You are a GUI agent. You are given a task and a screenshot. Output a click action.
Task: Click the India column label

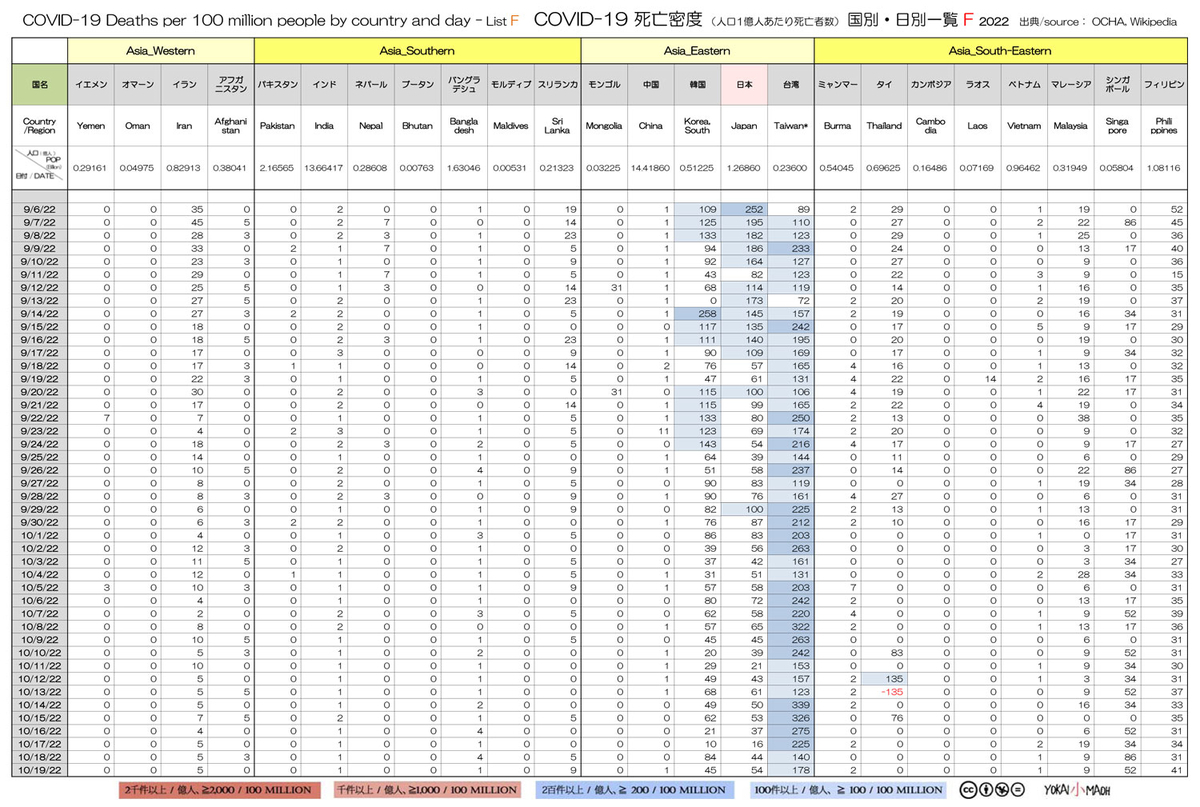[x=324, y=127]
